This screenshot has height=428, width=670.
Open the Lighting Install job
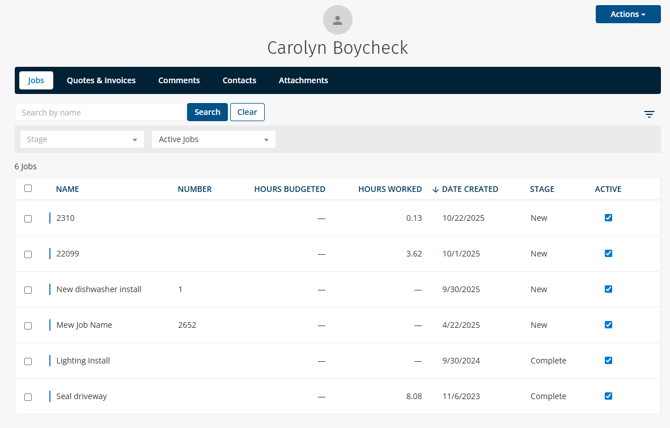[83, 361]
